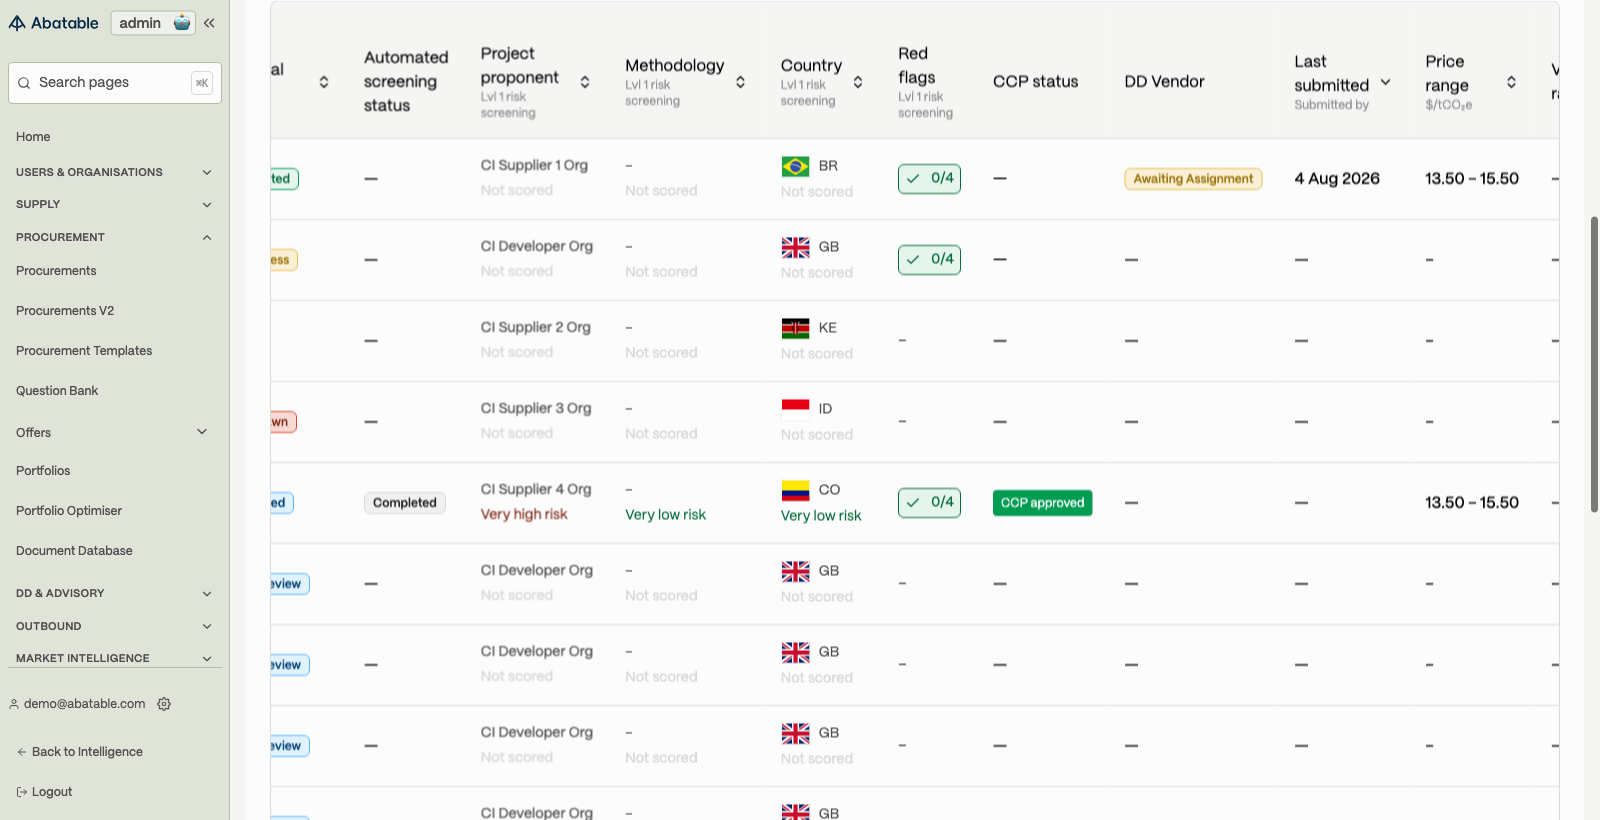Sort by Project proponent column
This screenshot has height=820, width=1600.
tap(585, 82)
